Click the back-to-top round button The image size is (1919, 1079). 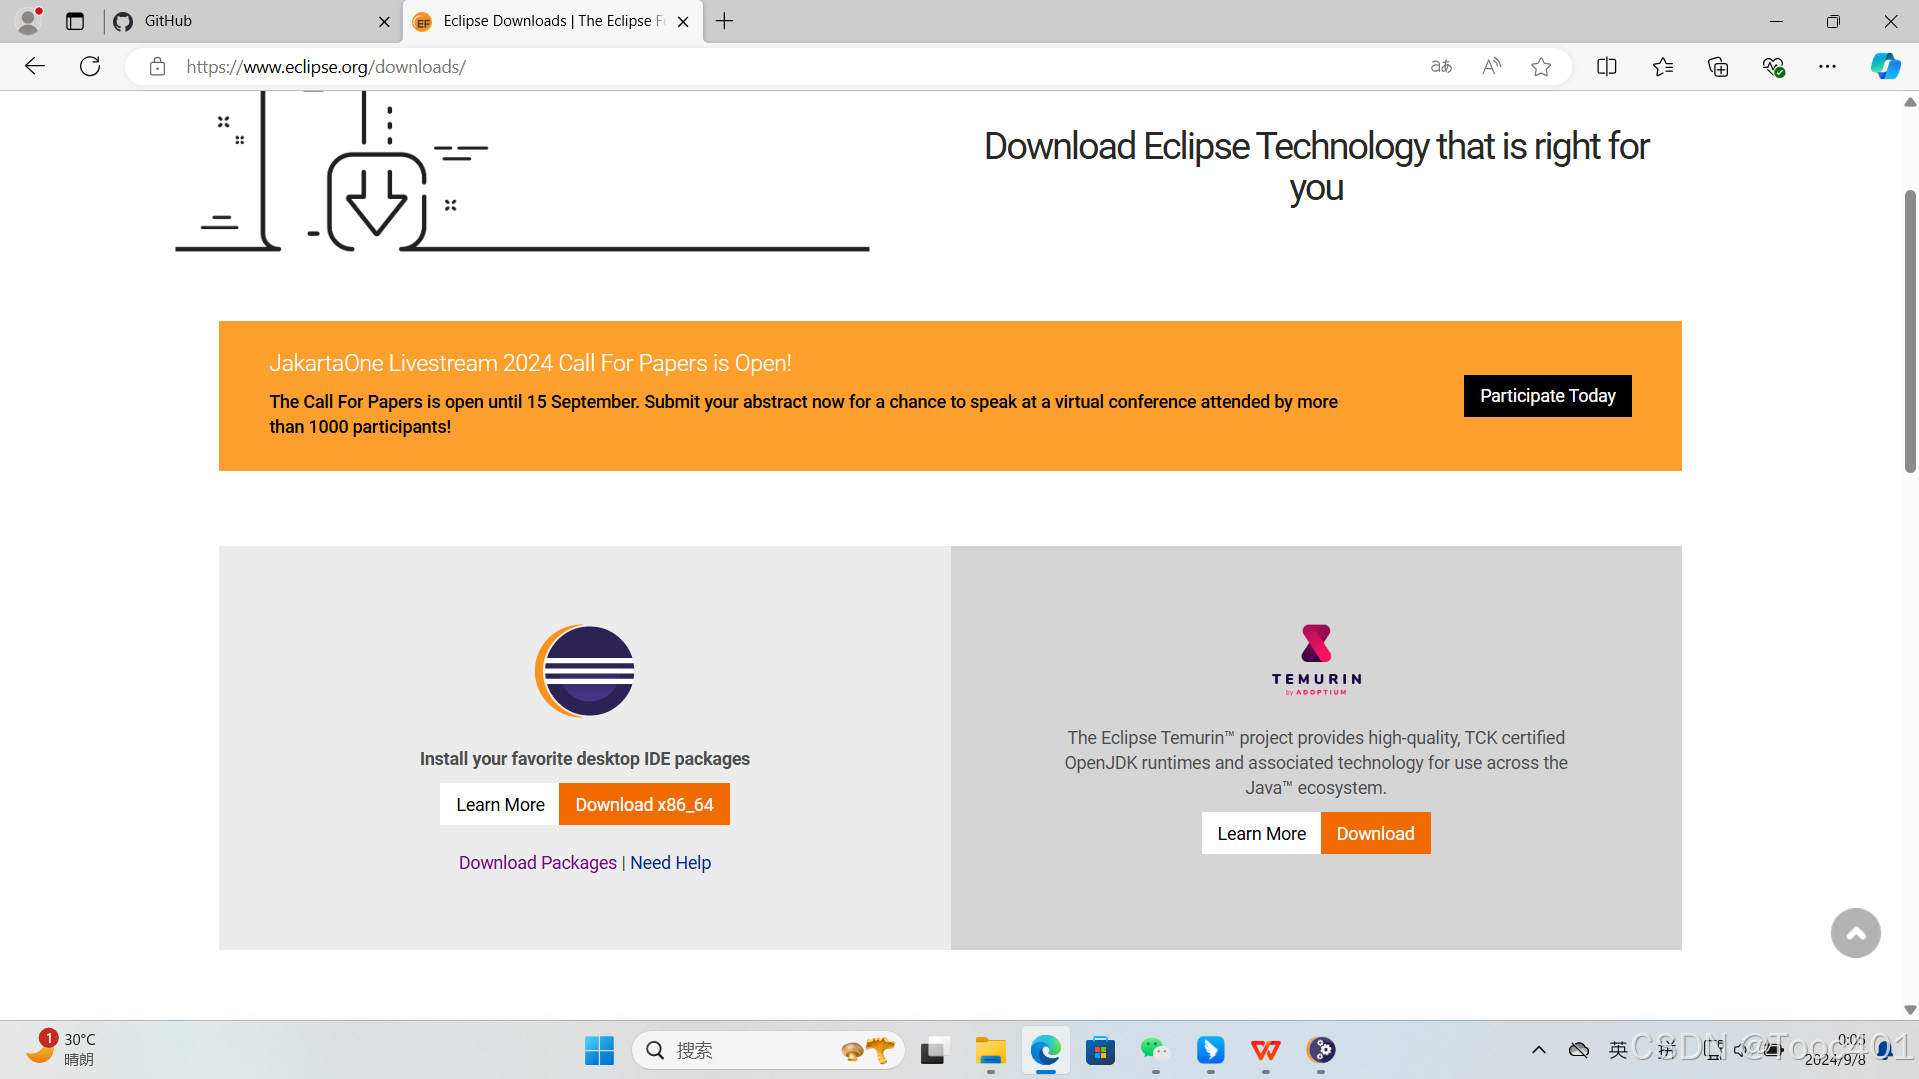coord(1855,933)
